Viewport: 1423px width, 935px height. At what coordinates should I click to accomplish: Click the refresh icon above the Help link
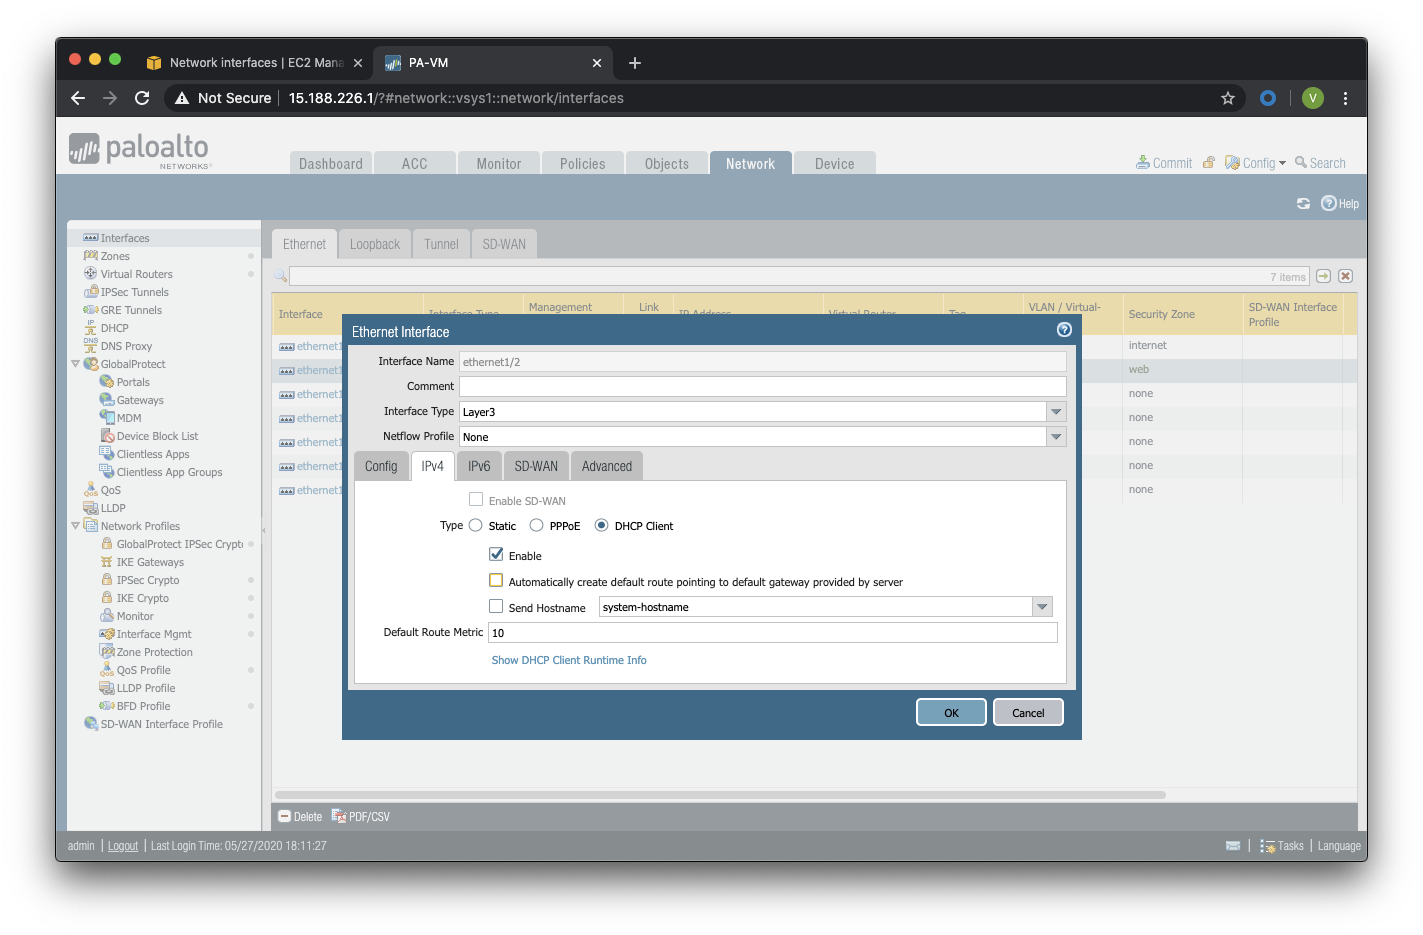[1303, 203]
